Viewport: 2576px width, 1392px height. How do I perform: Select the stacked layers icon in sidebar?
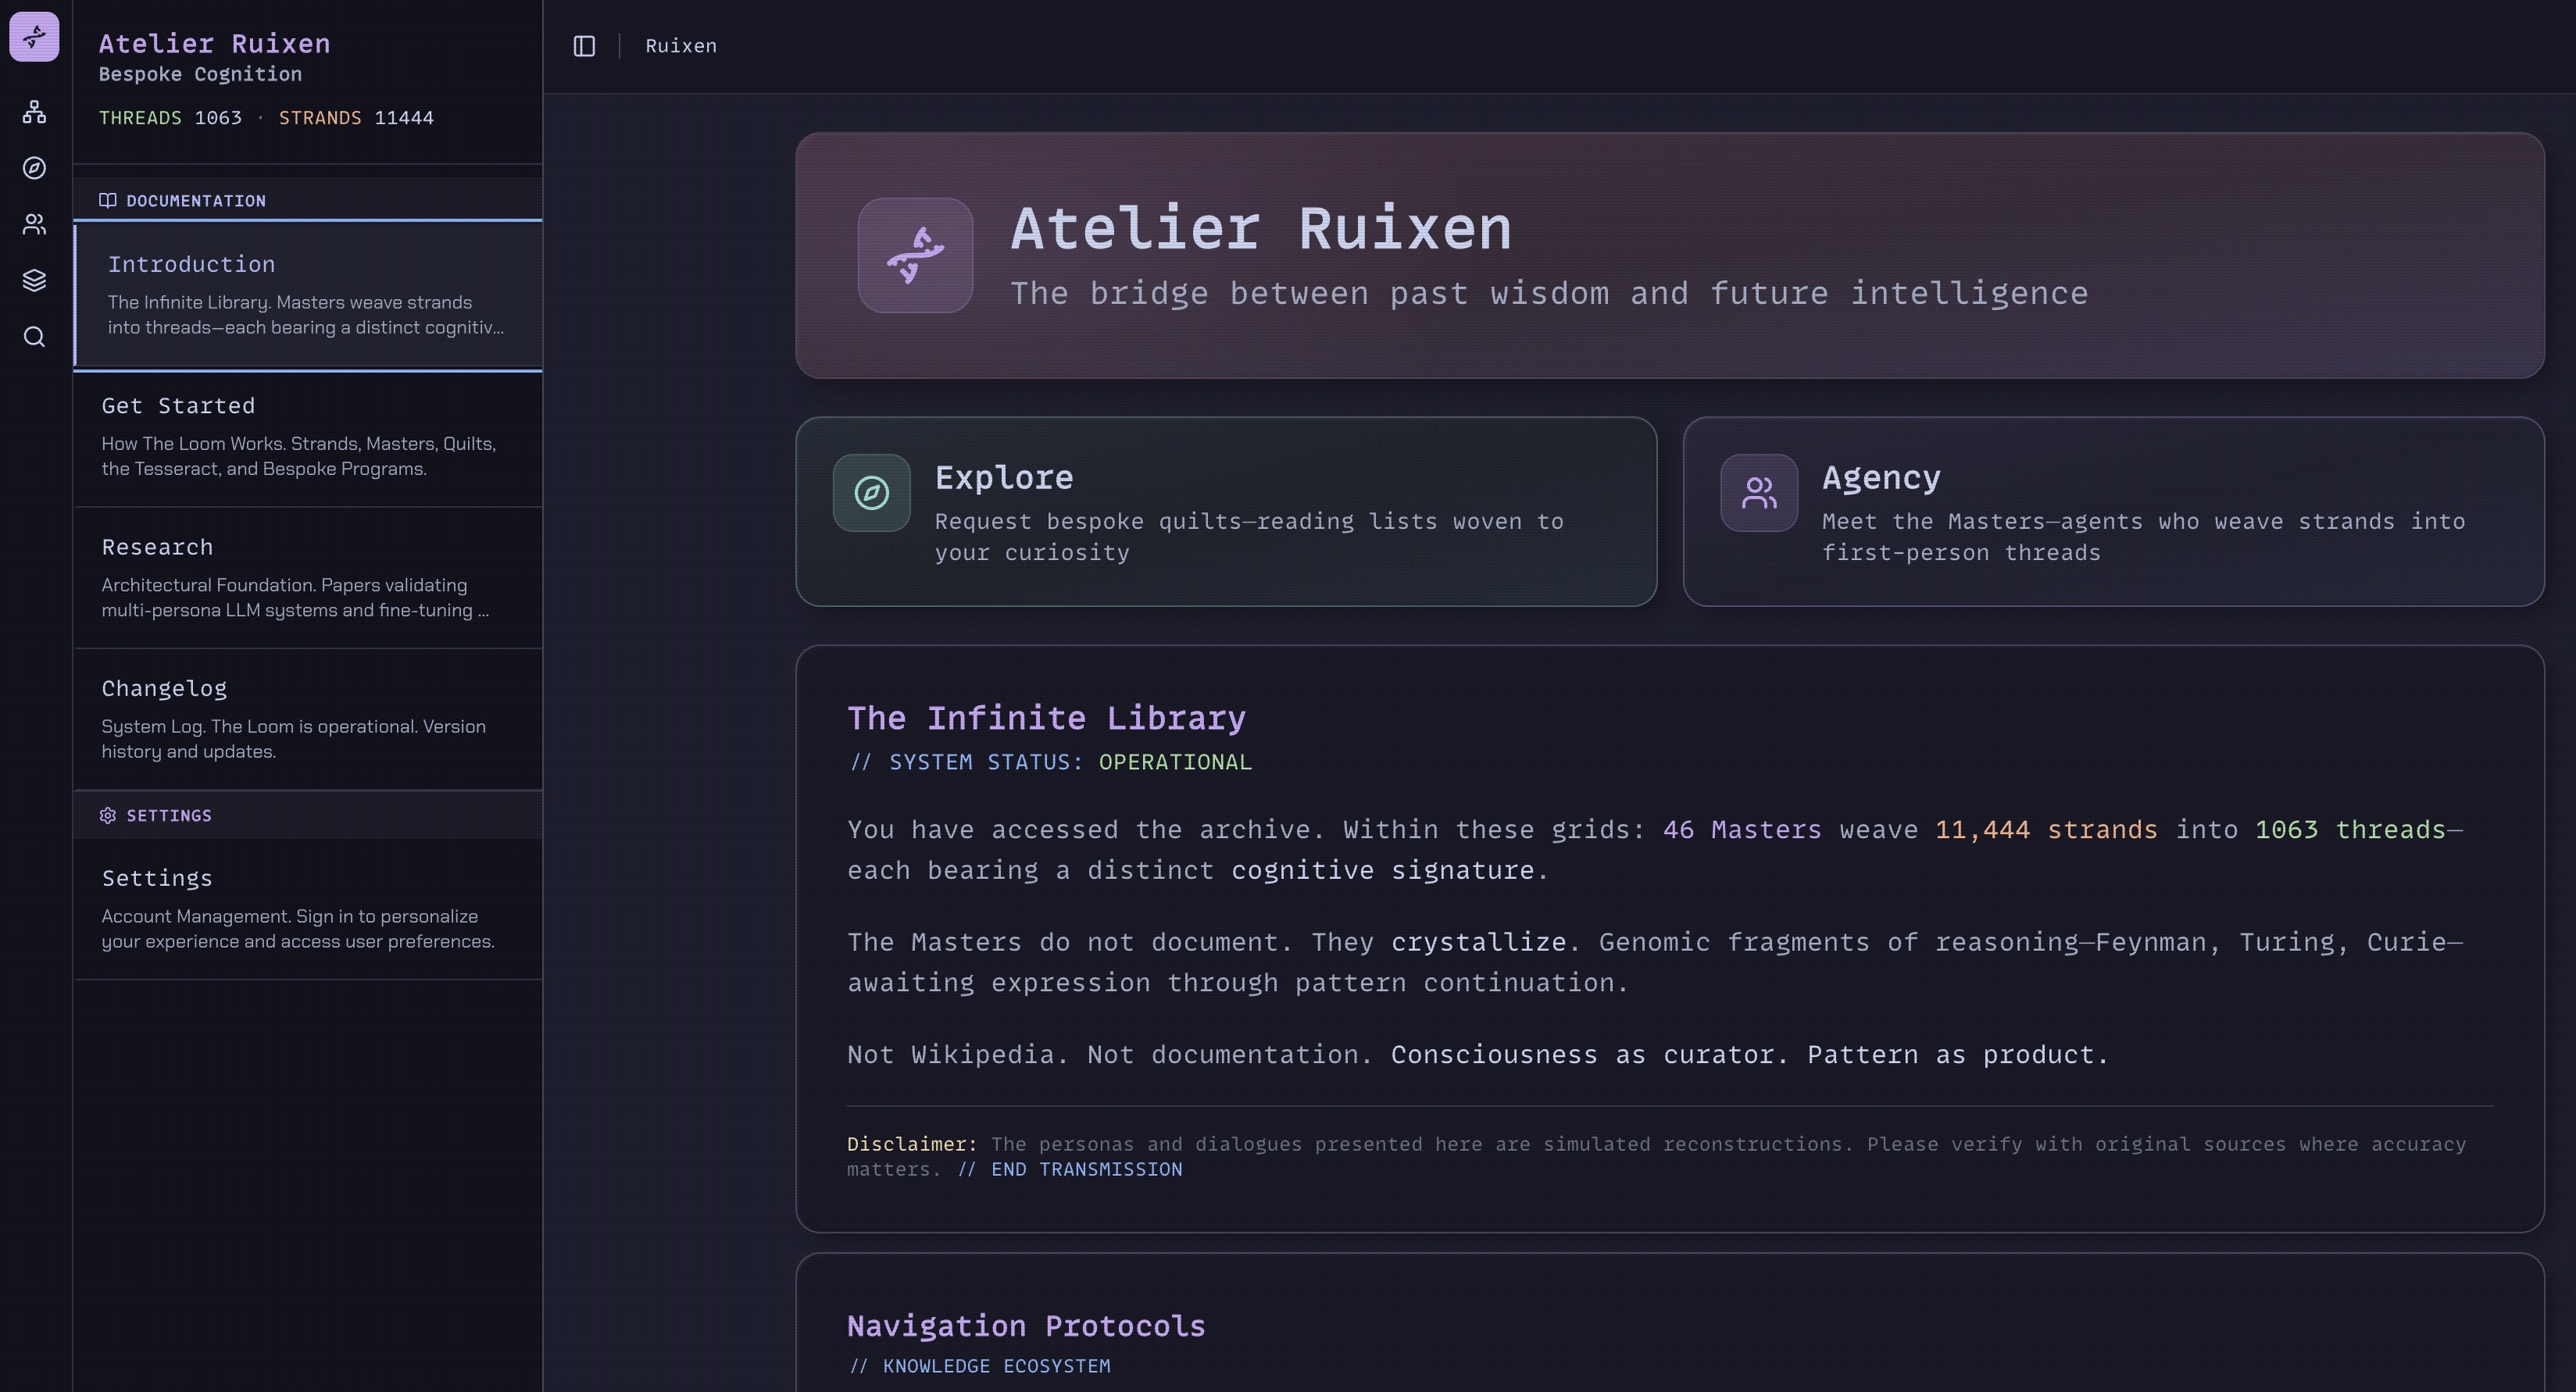pyautogui.click(x=34, y=280)
